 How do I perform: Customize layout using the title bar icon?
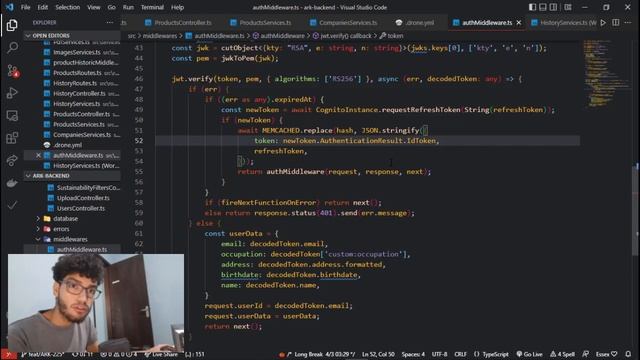[x=568, y=7]
